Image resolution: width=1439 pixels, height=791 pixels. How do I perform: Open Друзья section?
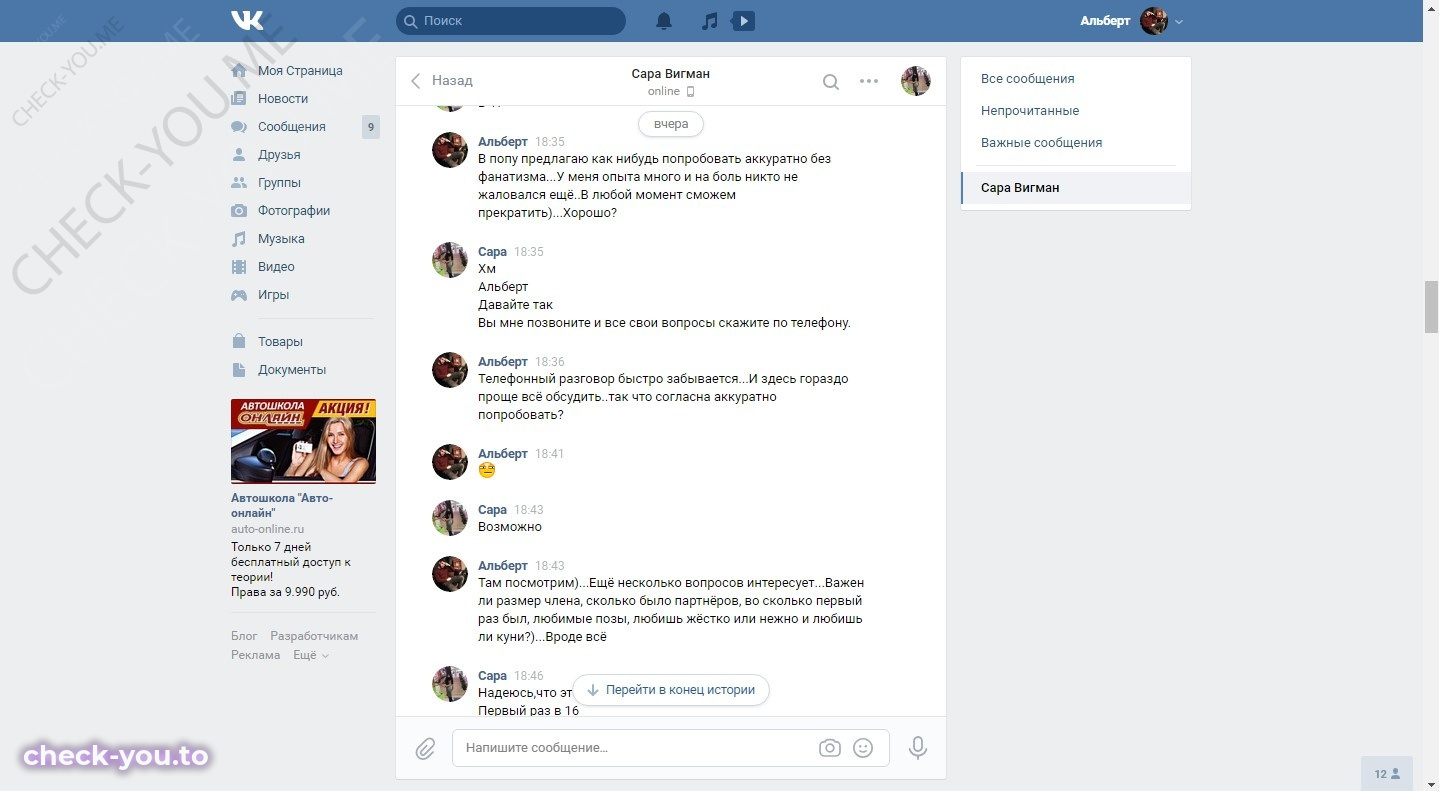point(279,155)
